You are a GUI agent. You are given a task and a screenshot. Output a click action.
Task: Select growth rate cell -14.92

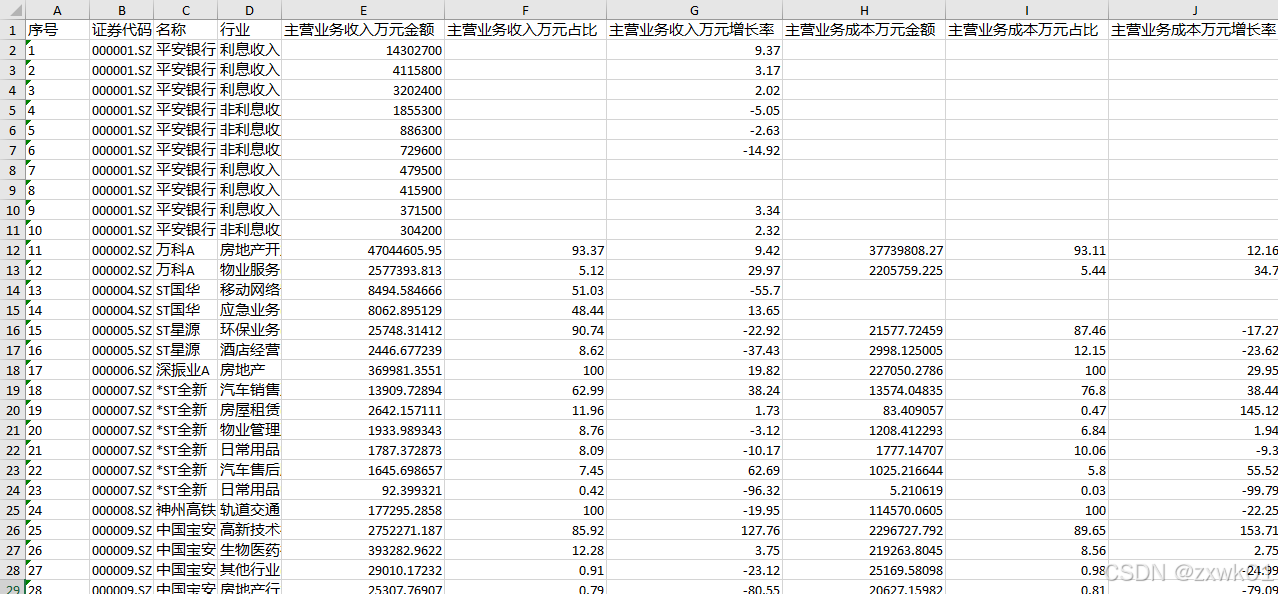[694, 150]
